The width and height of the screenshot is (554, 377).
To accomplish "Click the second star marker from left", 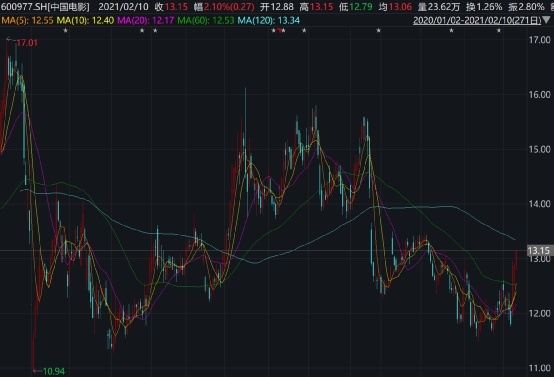I will click(x=142, y=31).
